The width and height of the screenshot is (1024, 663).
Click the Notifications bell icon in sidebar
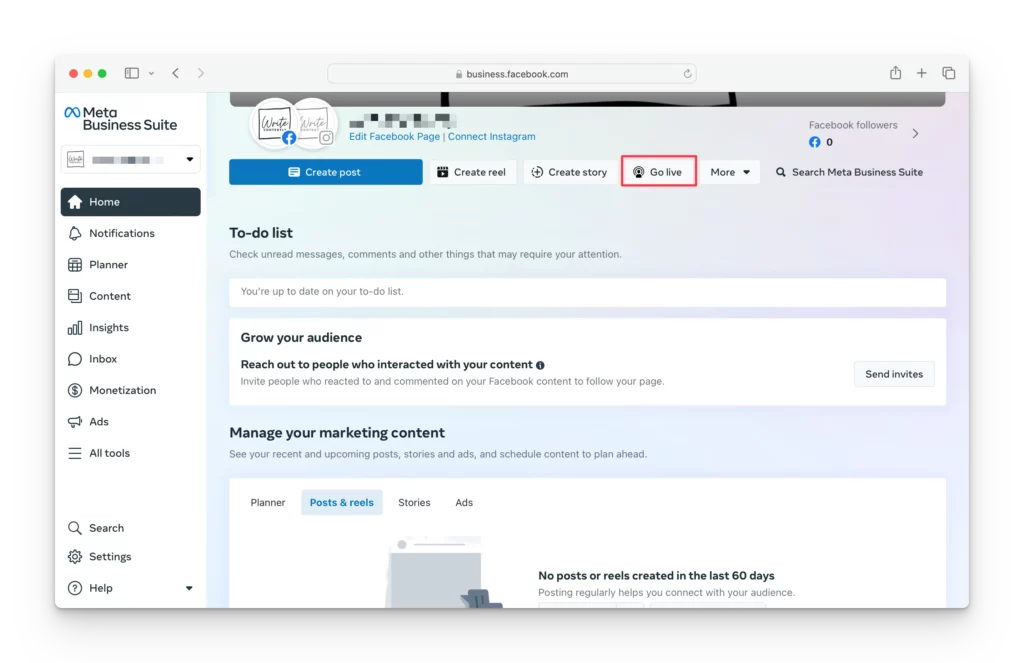(x=75, y=233)
